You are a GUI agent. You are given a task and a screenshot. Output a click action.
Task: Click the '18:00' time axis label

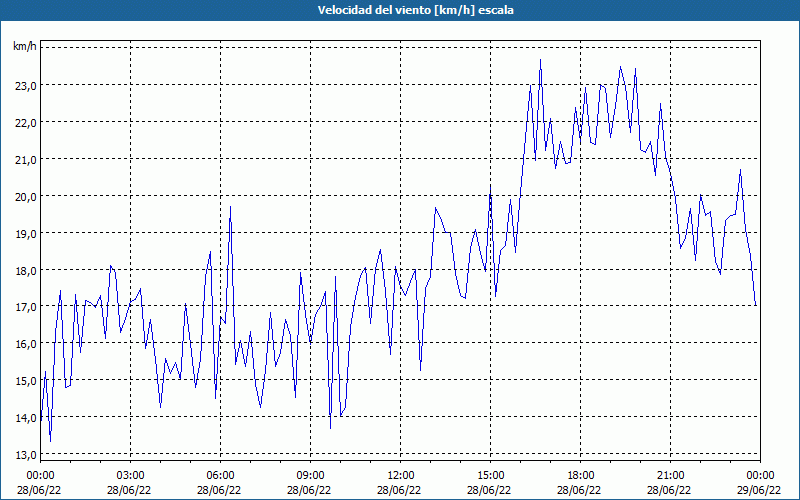click(581, 476)
